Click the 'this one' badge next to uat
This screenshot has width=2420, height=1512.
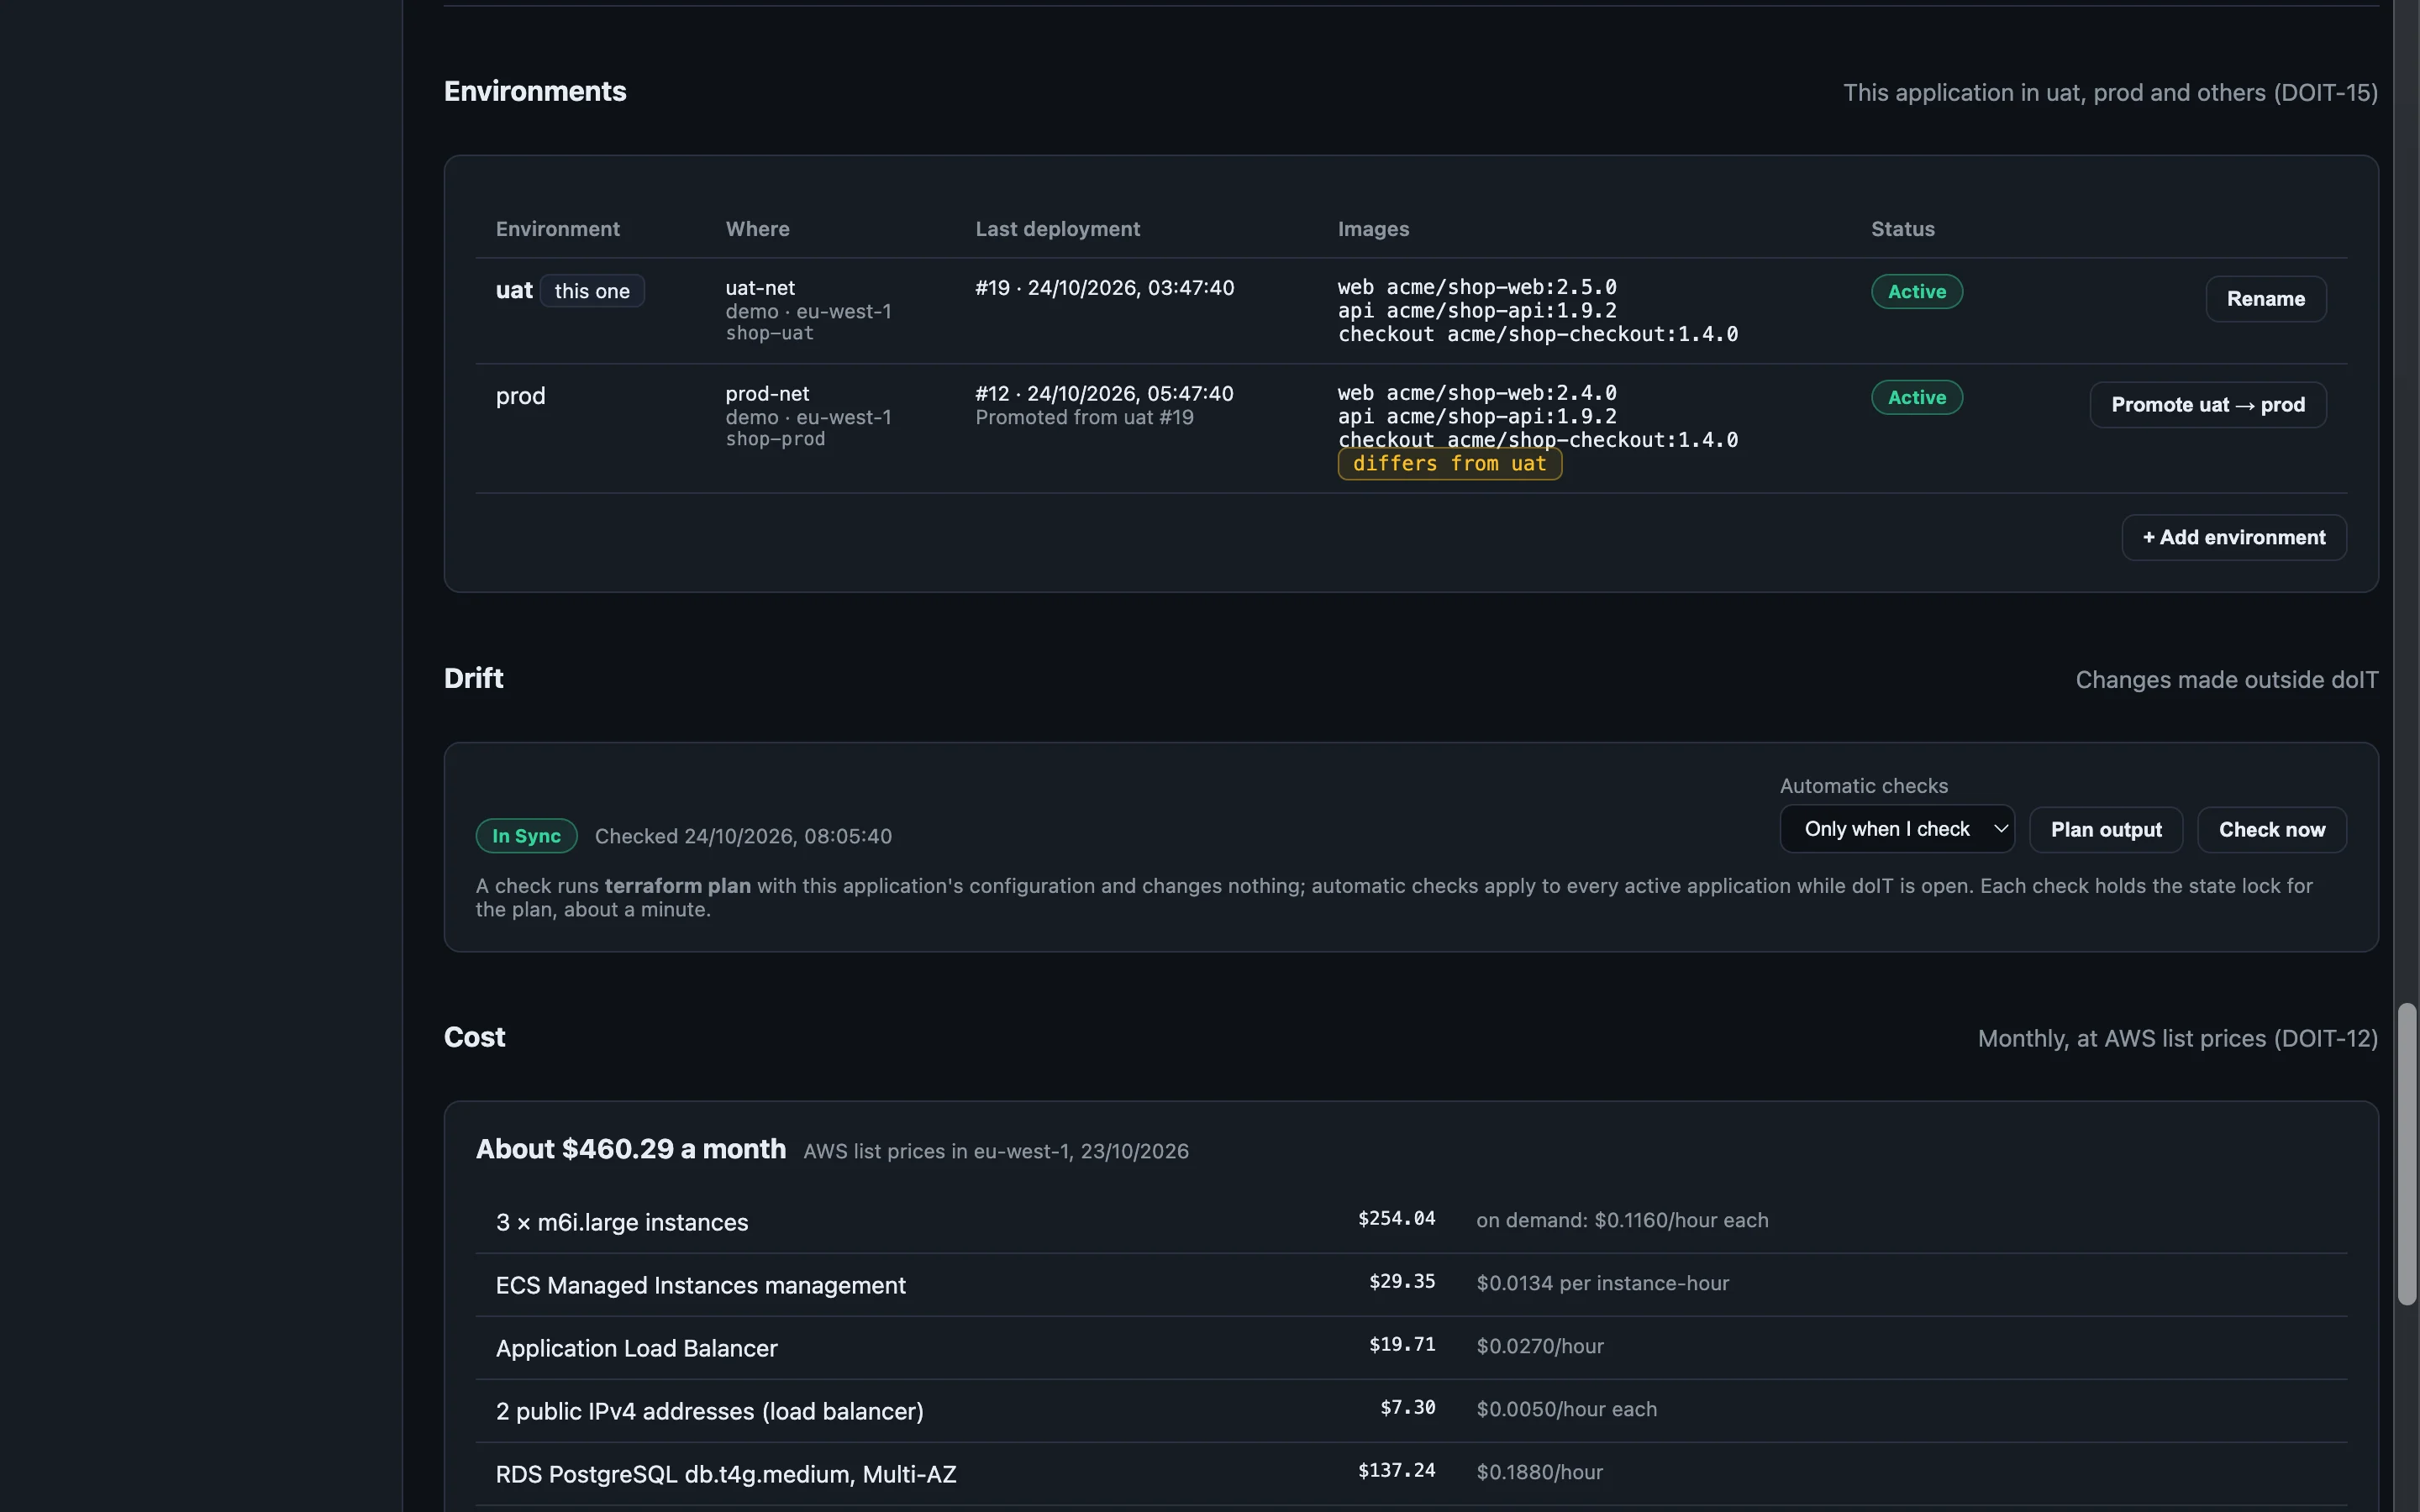coord(592,291)
